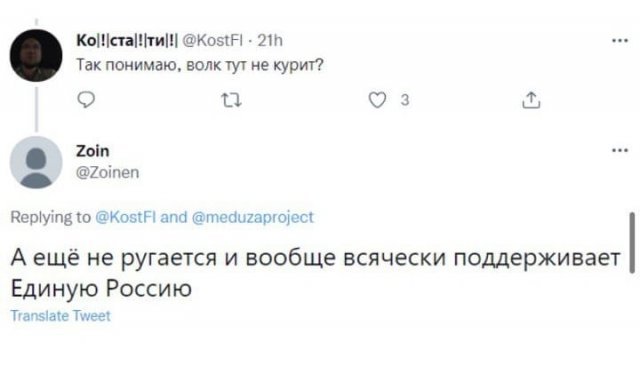Retweet the KostFl tweet
The image size is (640, 366).
pos(231,100)
